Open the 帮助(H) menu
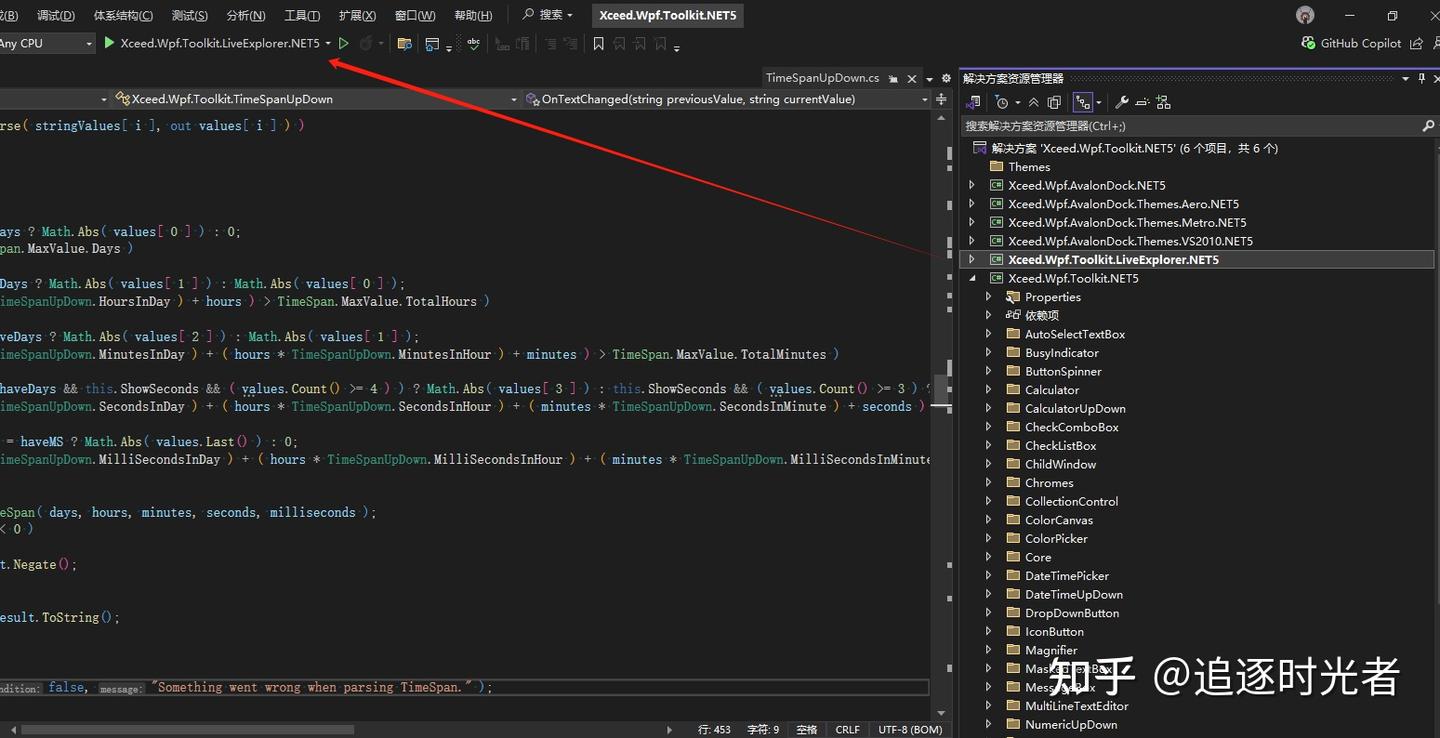1440x738 pixels. 473,15
